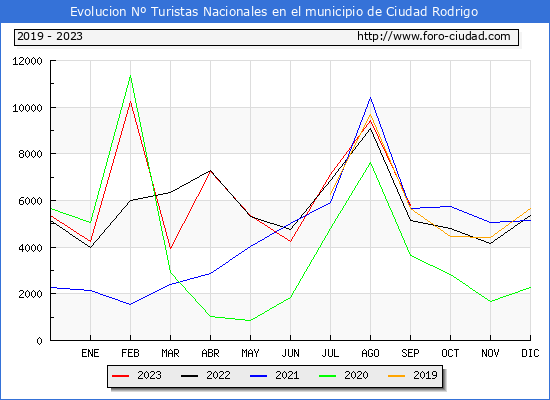Click the black 2022 low point at ENE

tap(90, 247)
